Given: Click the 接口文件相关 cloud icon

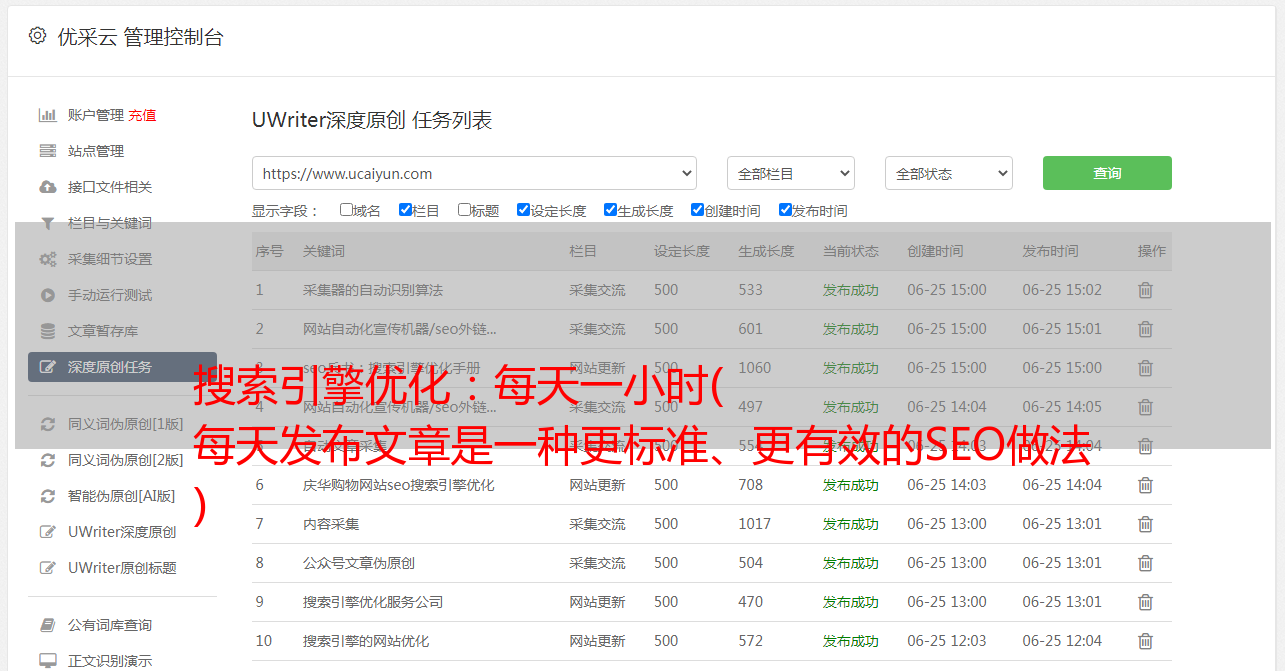Looking at the screenshot, I should pos(47,187).
